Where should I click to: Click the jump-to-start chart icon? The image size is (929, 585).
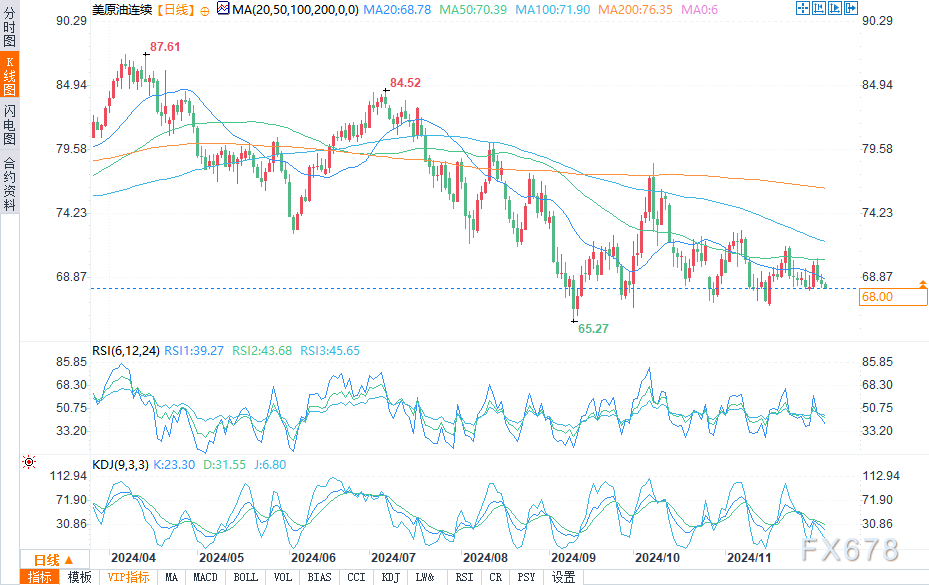click(x=819, y=8)
